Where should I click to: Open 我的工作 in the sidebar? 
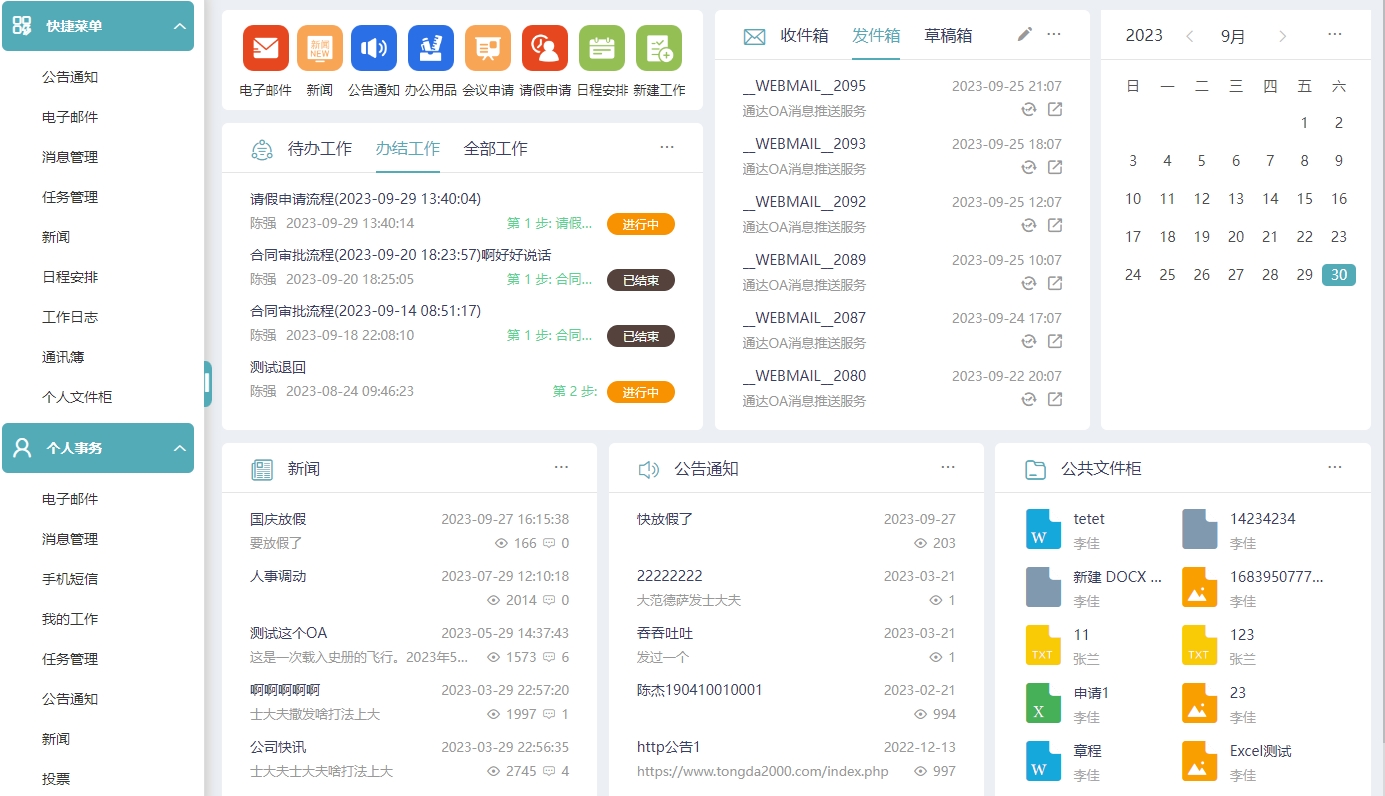click(x=70, y=619)
